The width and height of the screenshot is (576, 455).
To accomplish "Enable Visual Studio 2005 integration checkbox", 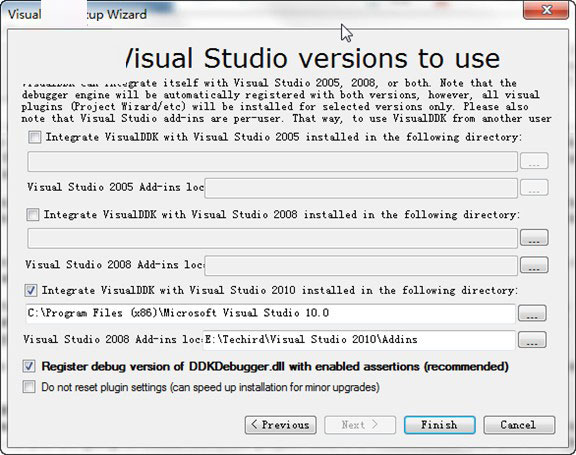I will (35, 137).
